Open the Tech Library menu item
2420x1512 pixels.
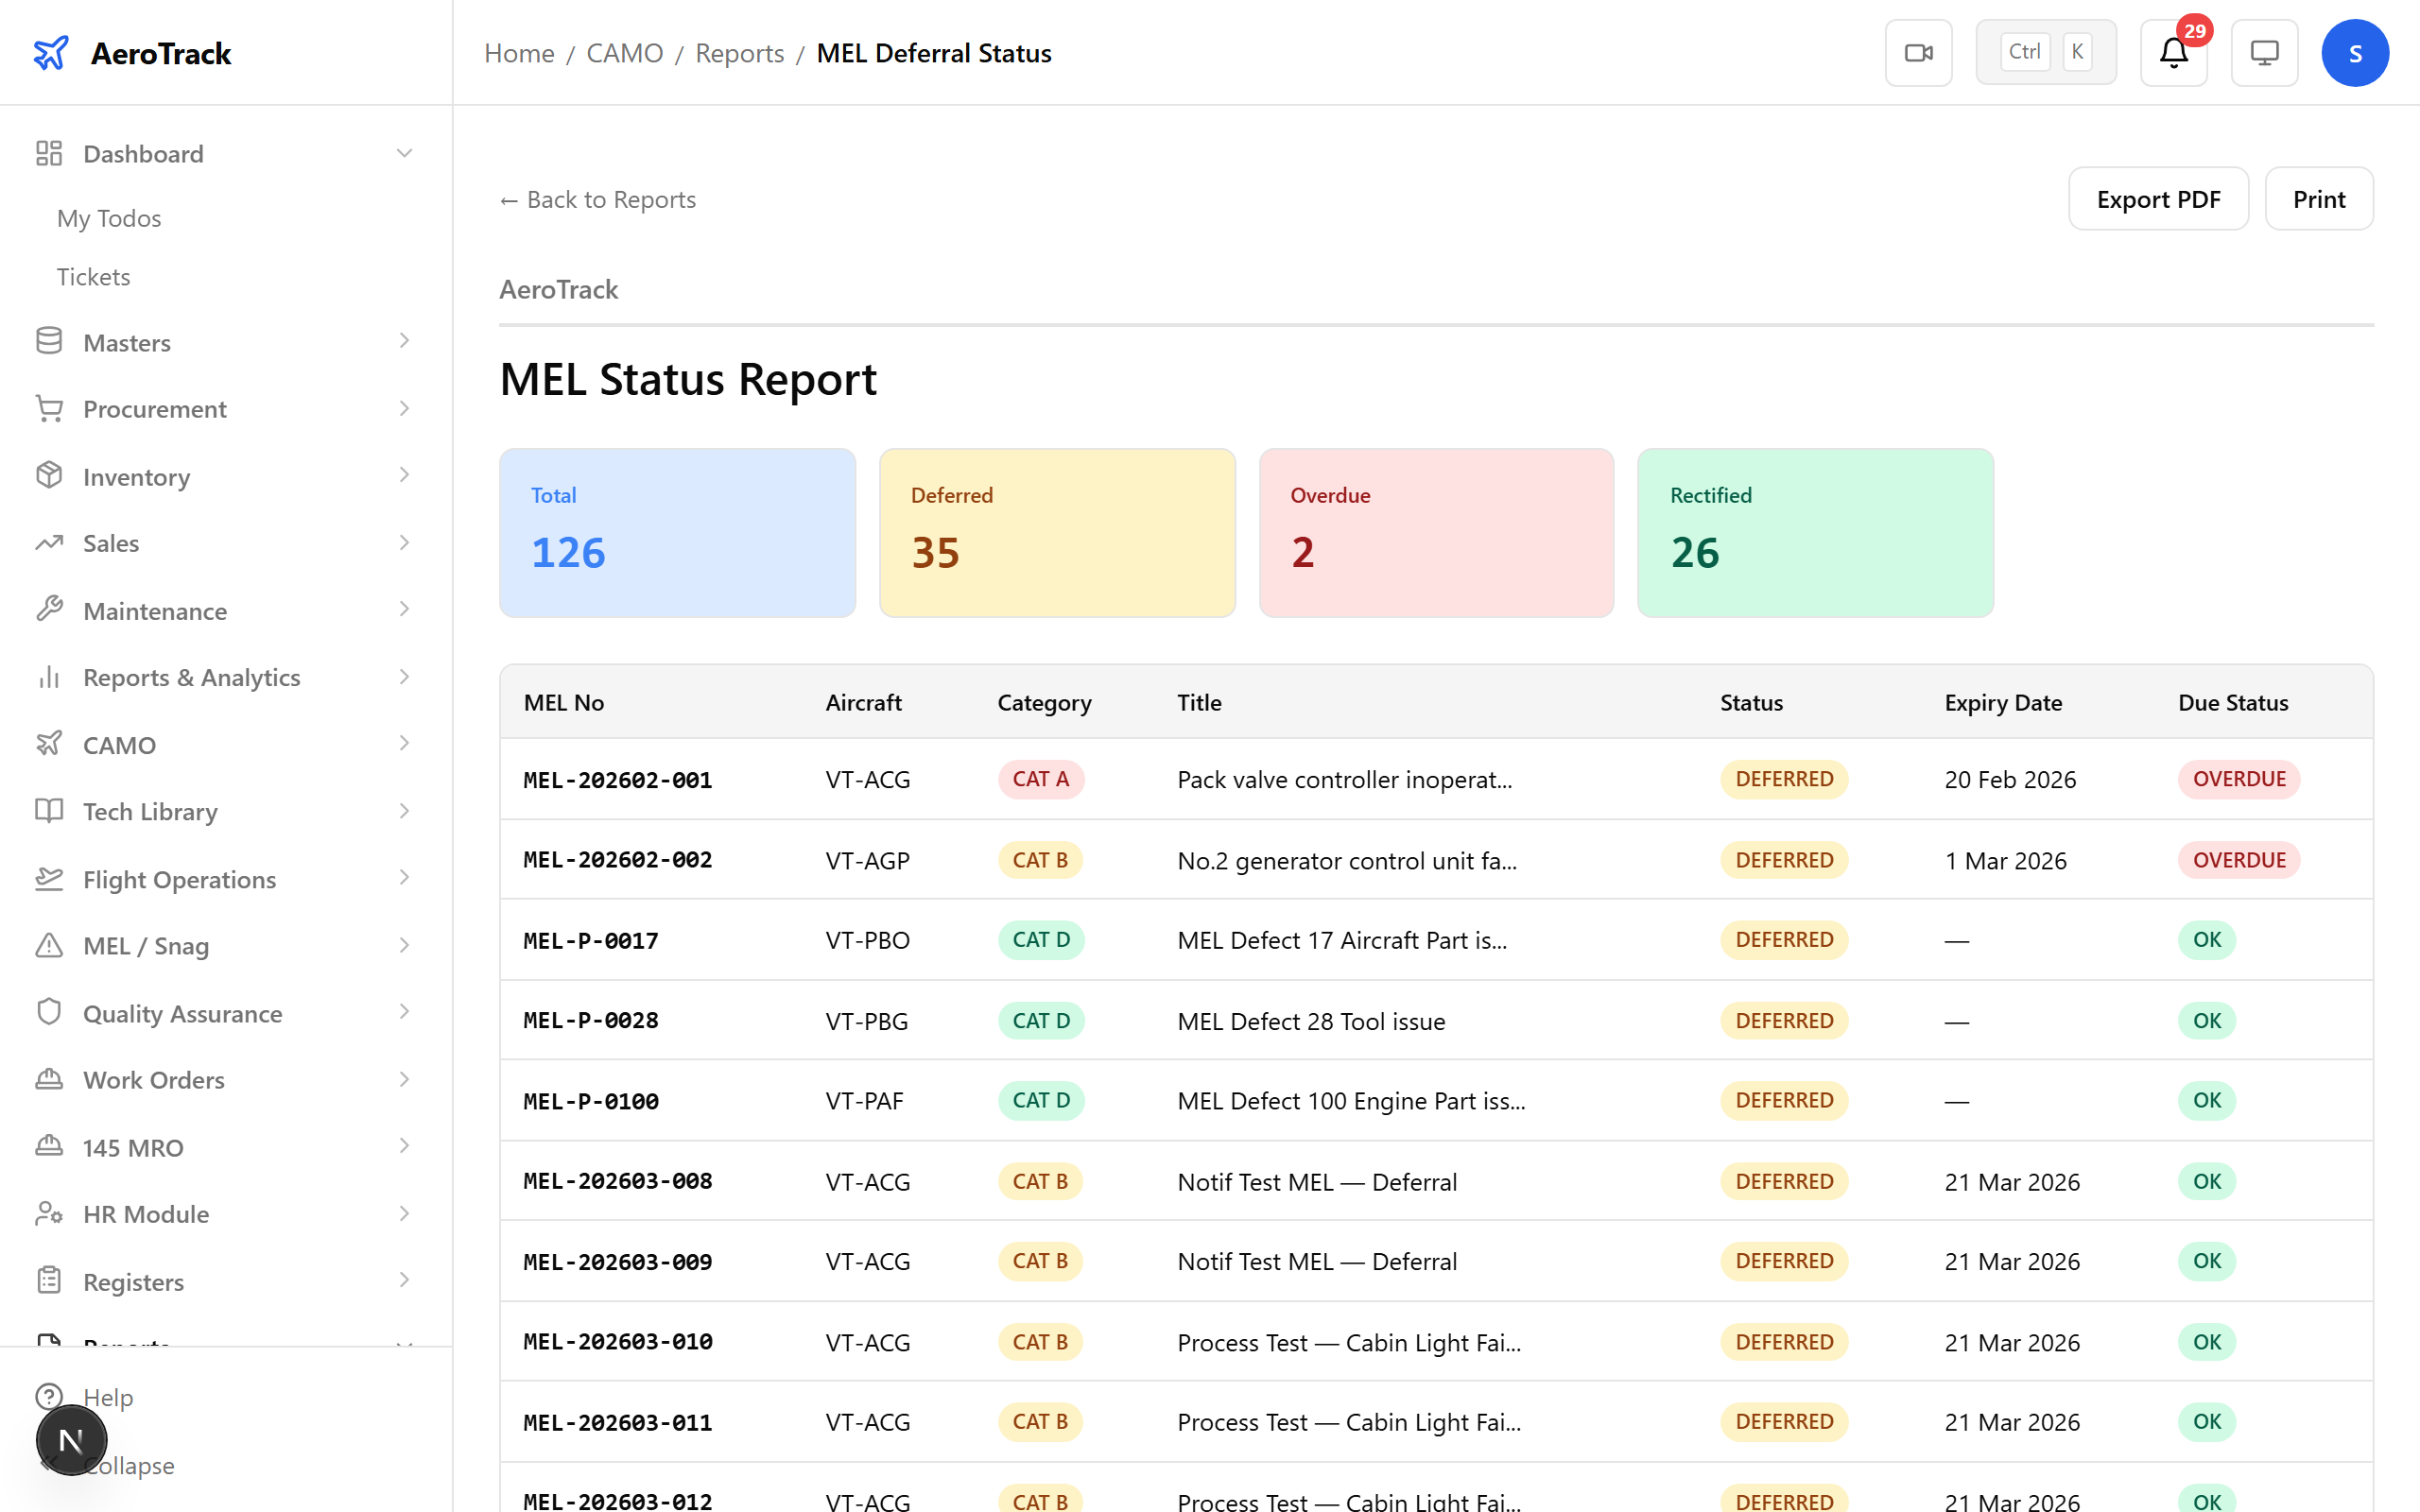[149, 811]
